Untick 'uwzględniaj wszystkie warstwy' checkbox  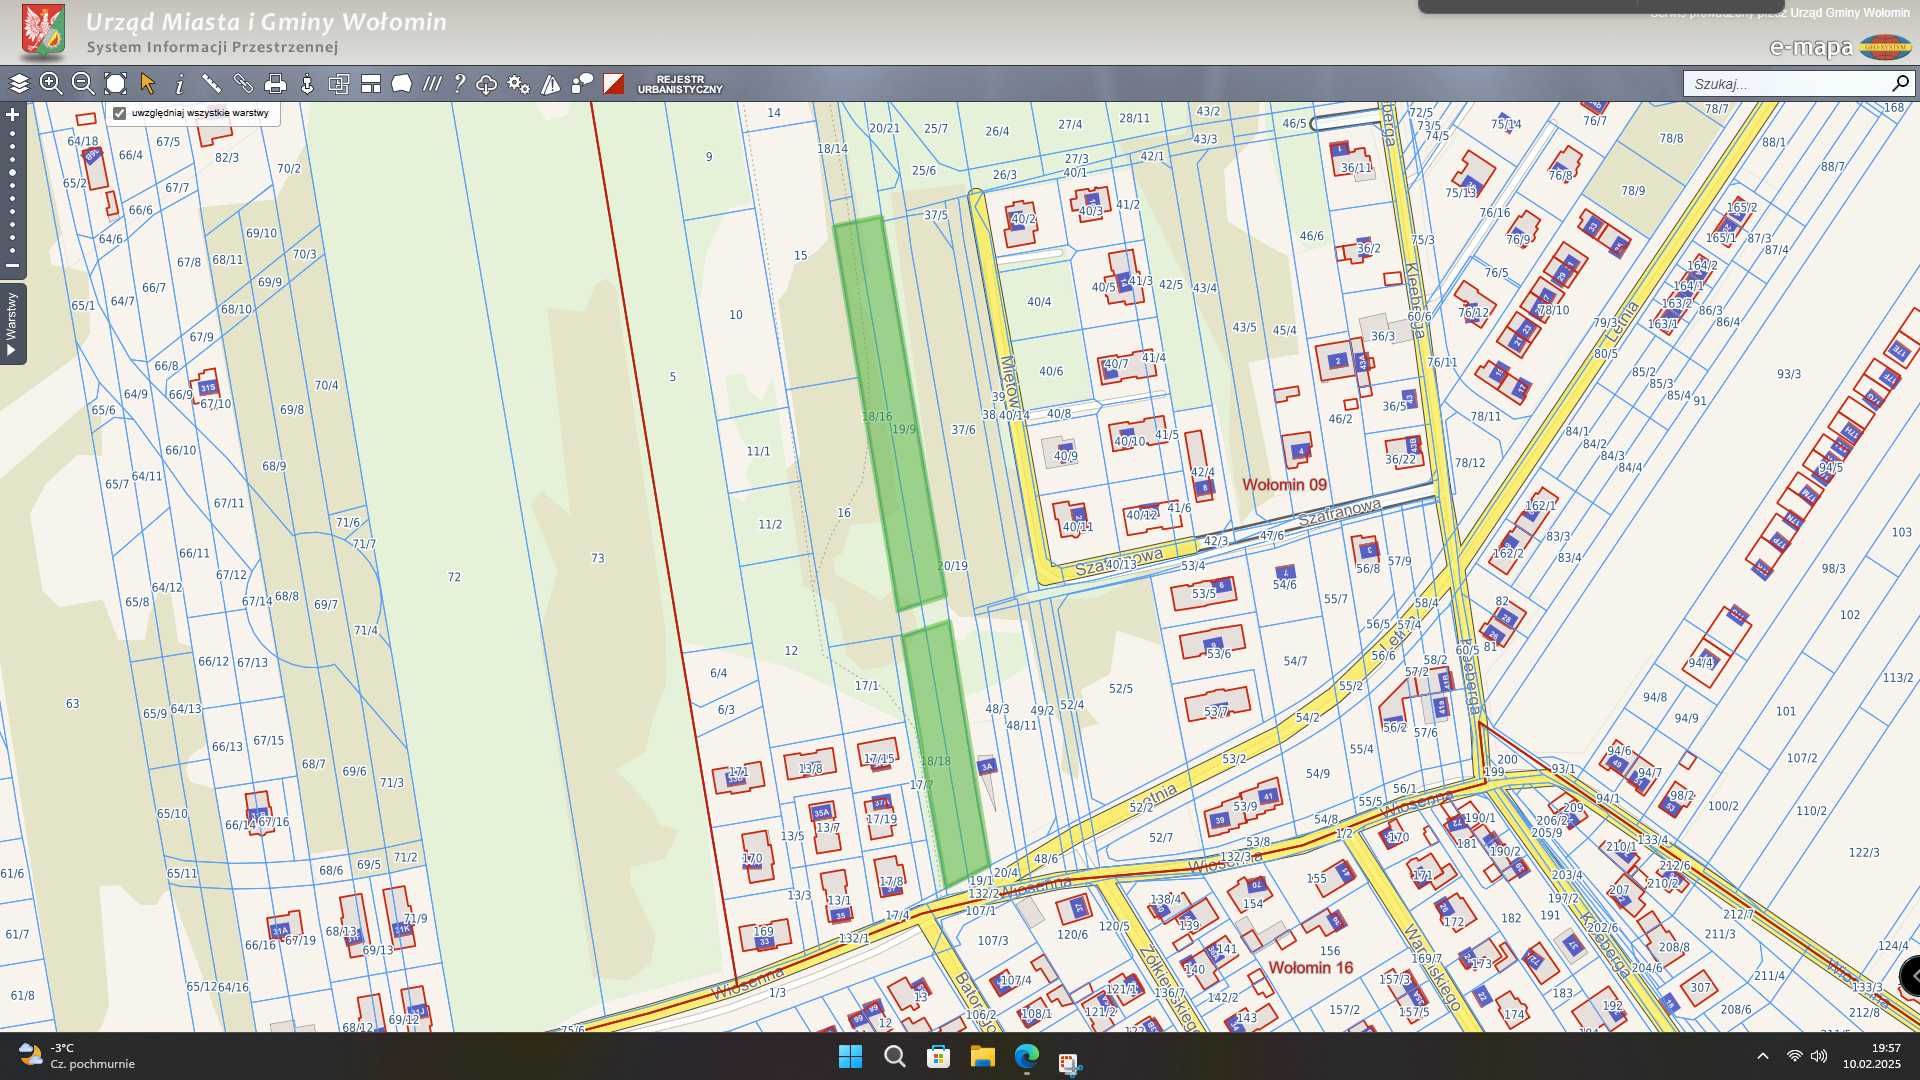point(120,113)
